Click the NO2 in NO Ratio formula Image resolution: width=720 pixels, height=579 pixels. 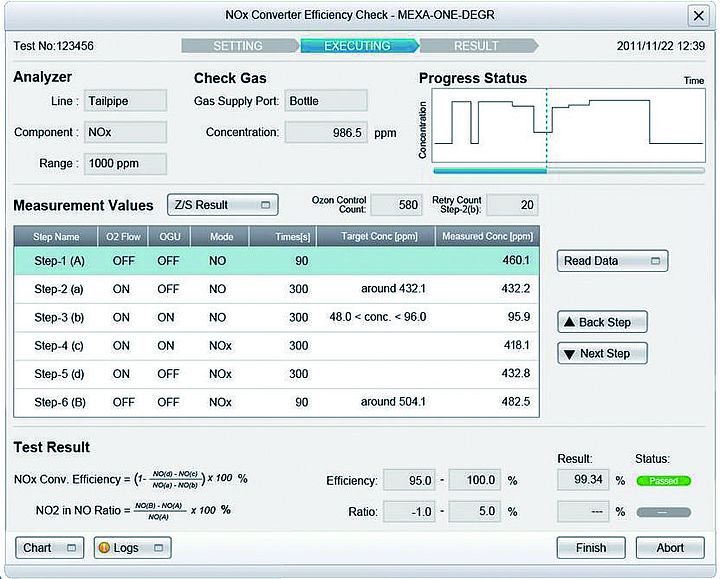click(133, 511)
